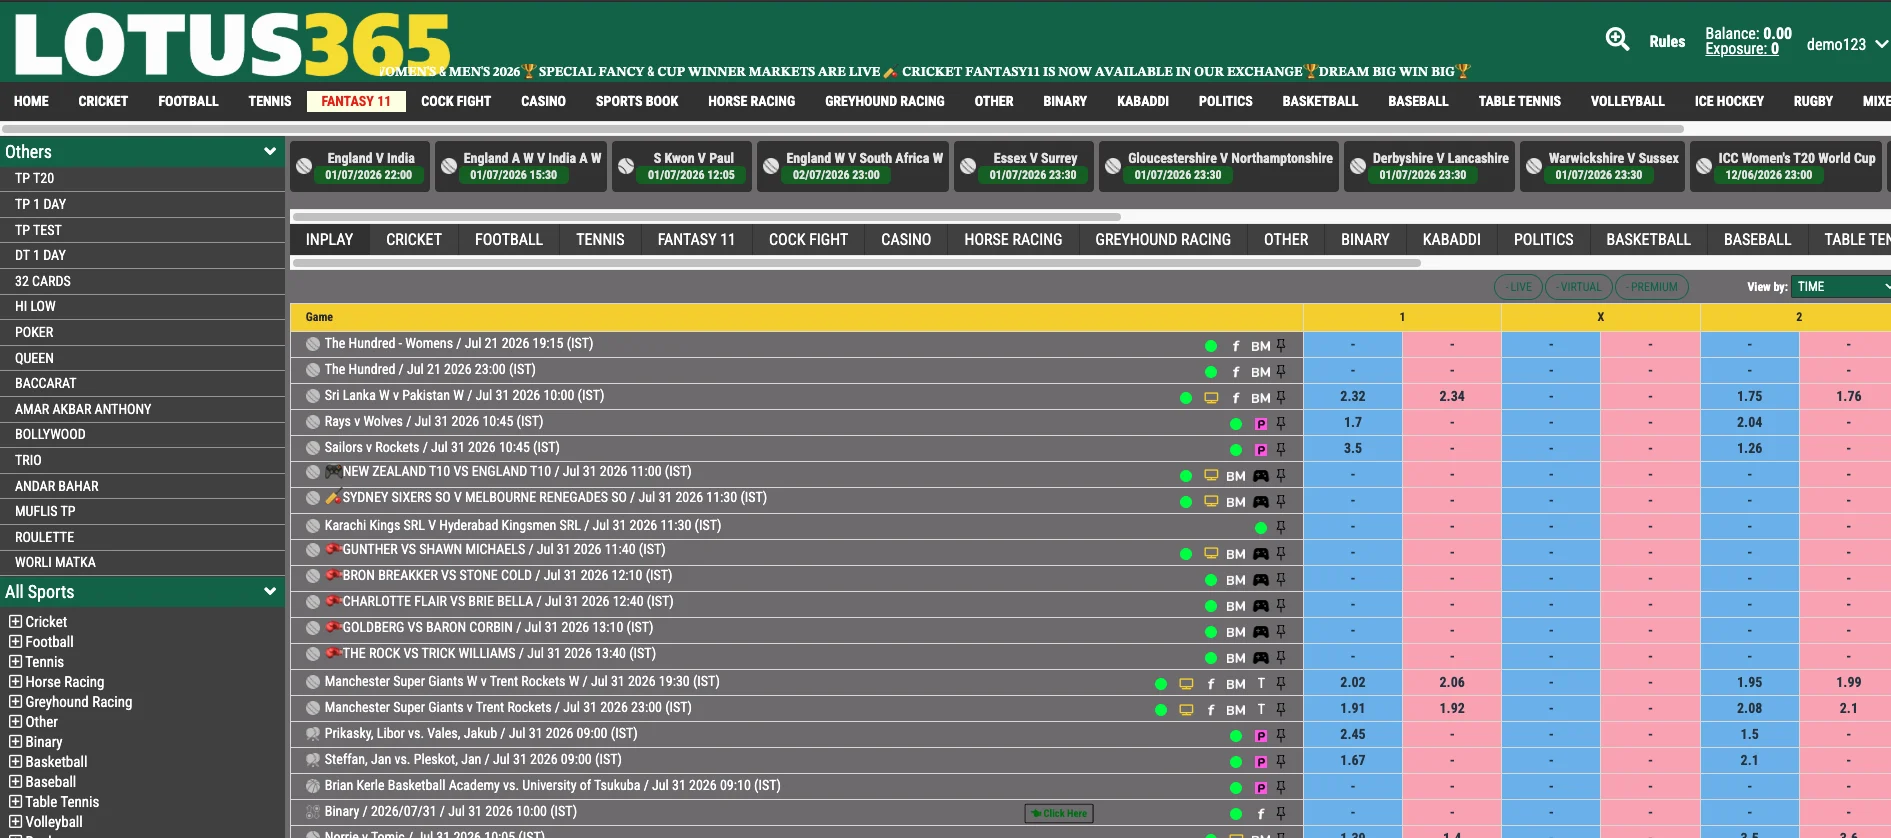Click gamepad icon for NEW ZEALAND T10 VS ENGLAND T10
Viewport: 1891px width, 838px height.
click(1261, 476)
